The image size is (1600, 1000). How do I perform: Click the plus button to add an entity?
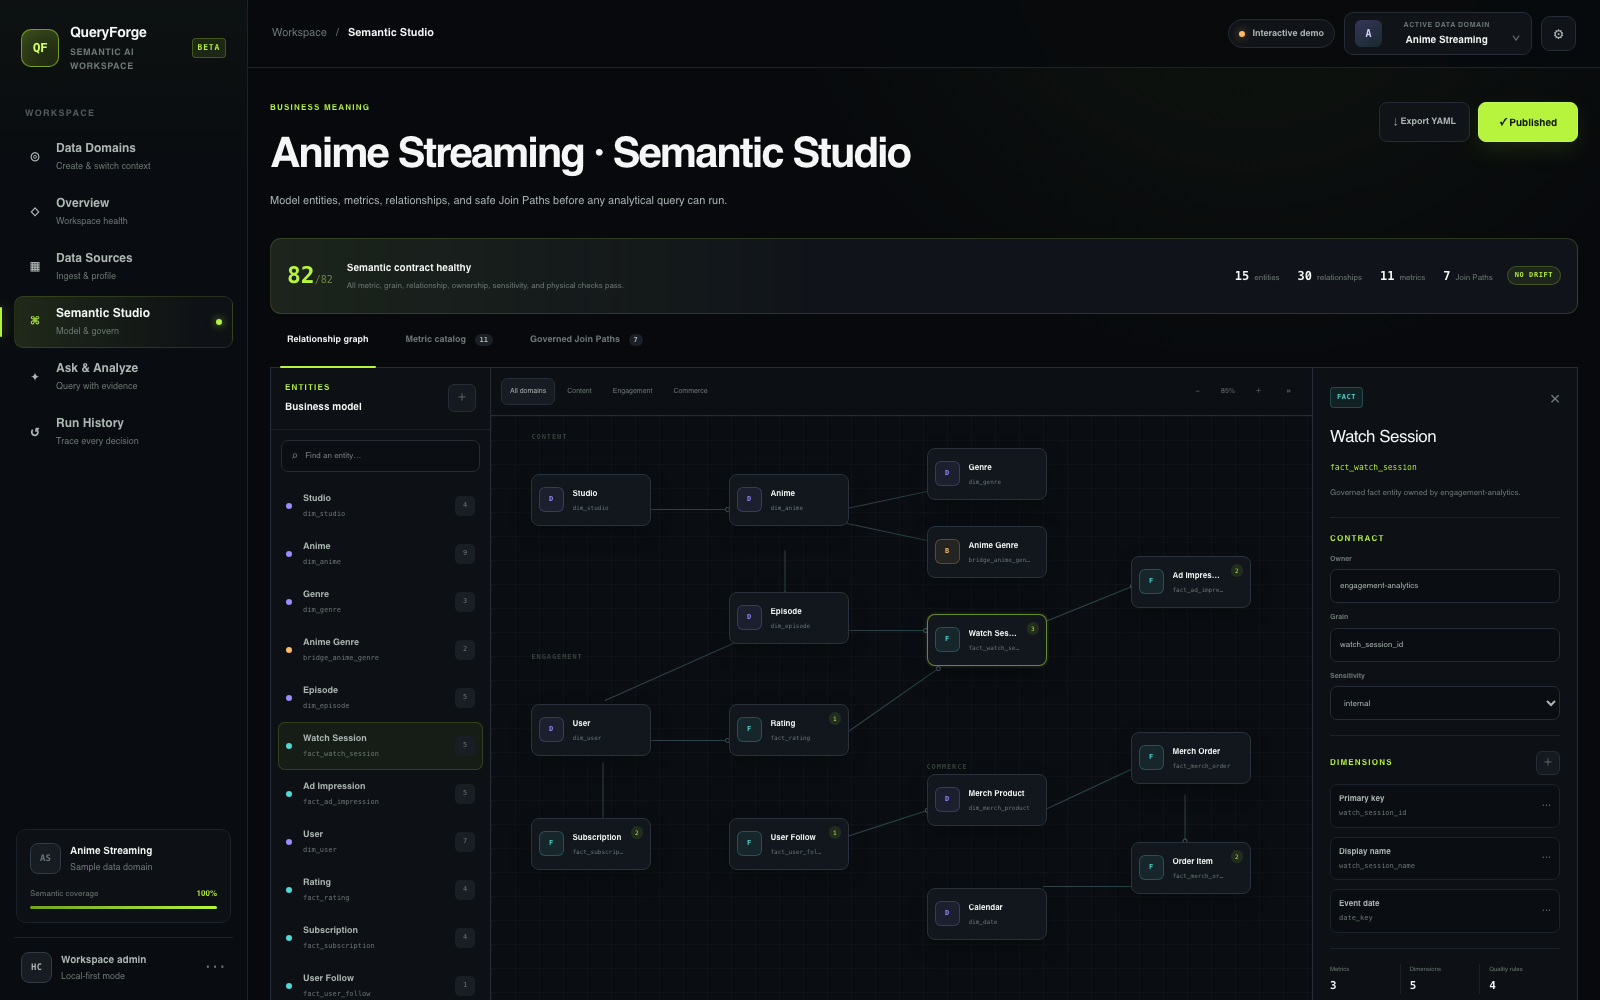[462, 397]
